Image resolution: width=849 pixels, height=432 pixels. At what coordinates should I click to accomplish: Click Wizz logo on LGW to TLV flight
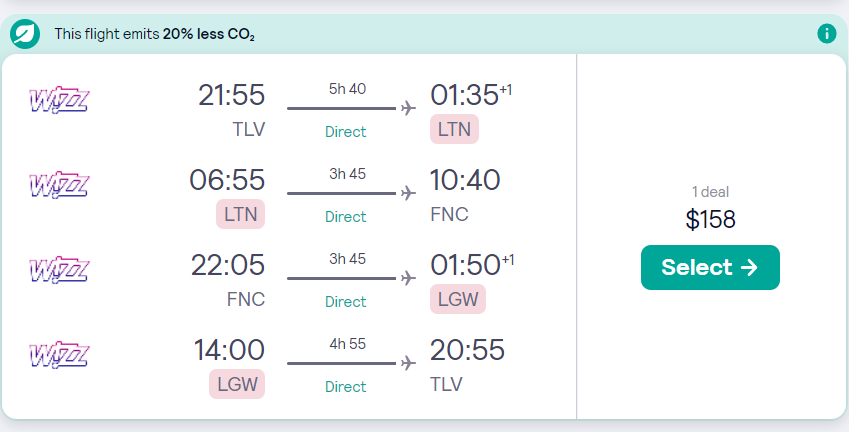[x=59, y=355]
